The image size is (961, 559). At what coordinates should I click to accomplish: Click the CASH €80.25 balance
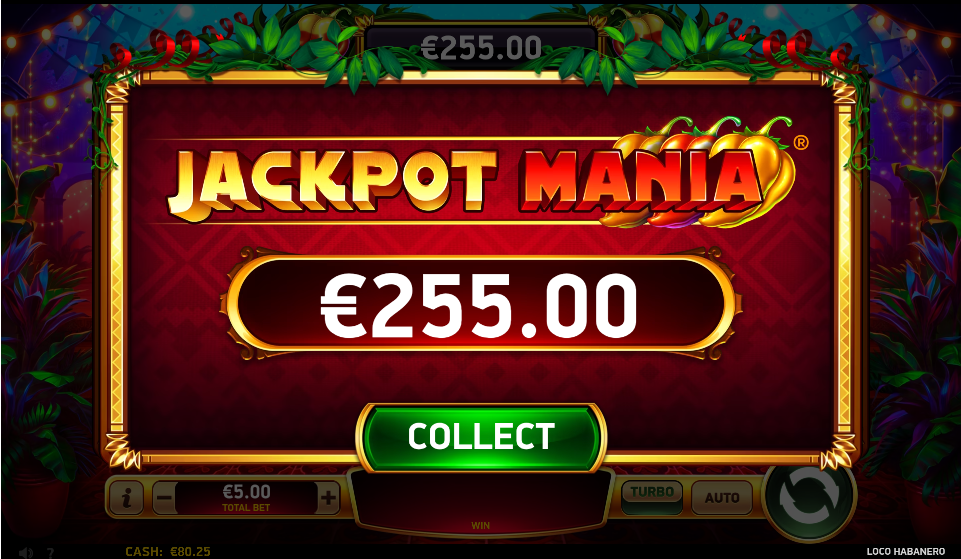tap(167, 552)
